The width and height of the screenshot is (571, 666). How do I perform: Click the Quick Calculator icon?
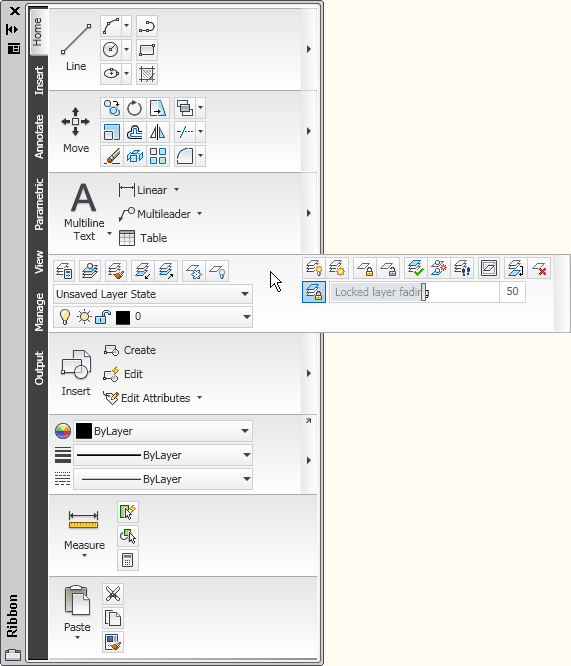[x=127, y=560]
